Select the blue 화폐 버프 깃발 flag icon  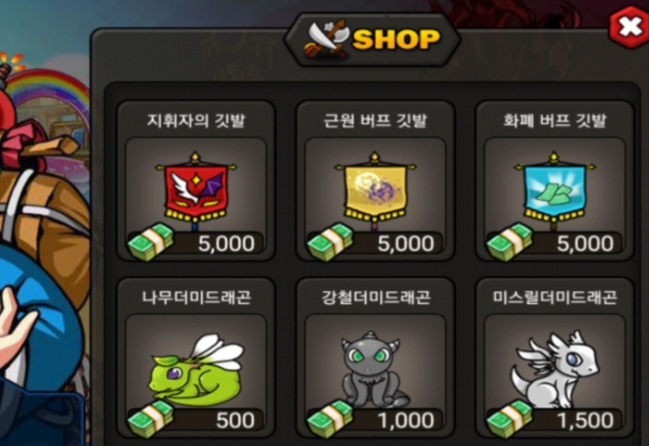tap(555, 189)
